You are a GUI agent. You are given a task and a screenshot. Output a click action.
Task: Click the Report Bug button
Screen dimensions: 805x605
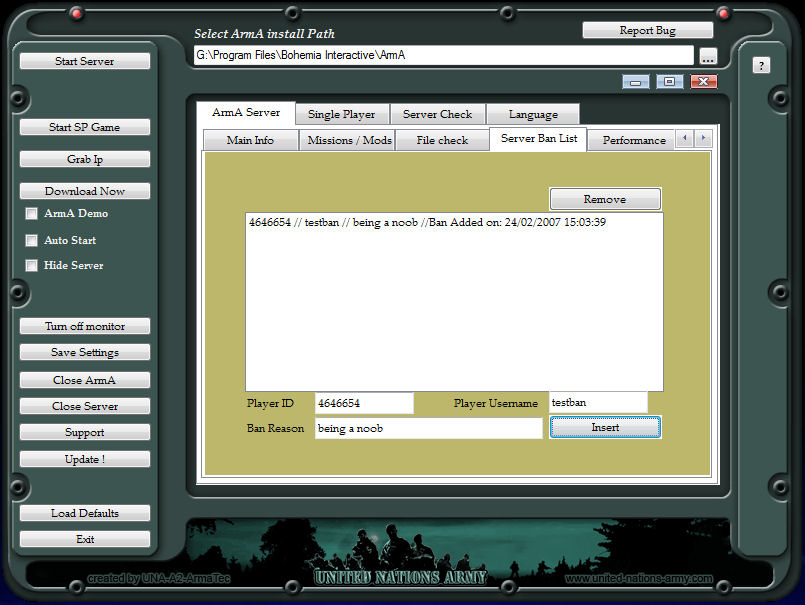pyautogui.click(x=647, y=30)
